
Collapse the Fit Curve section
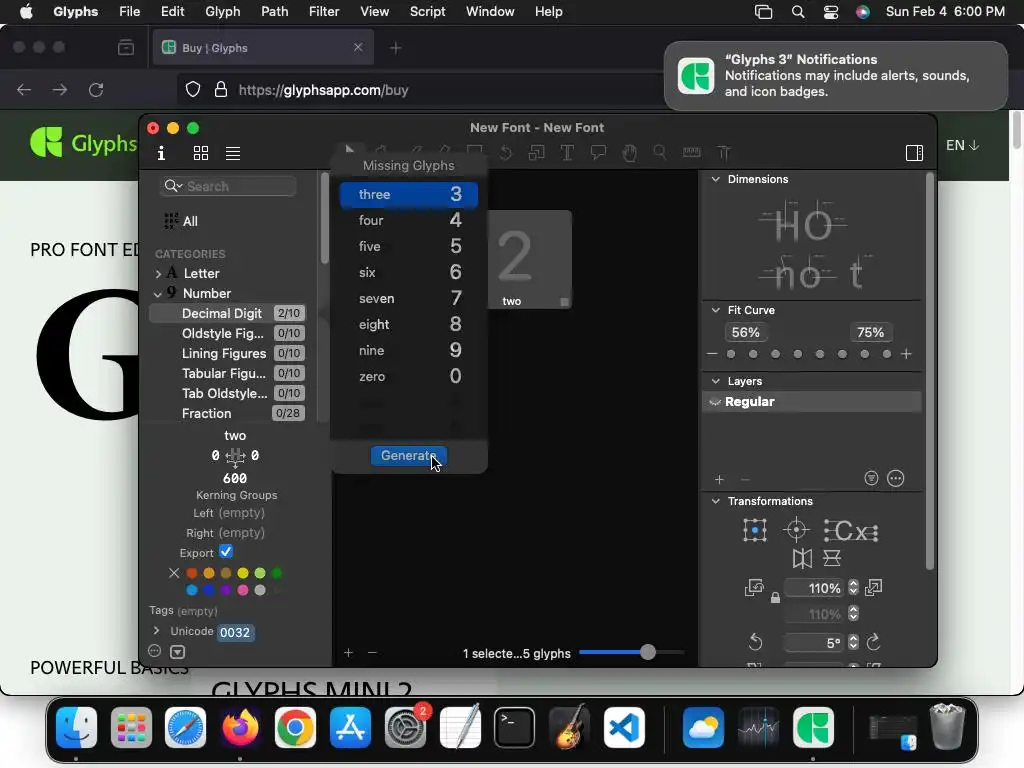[x=716, y=310]
